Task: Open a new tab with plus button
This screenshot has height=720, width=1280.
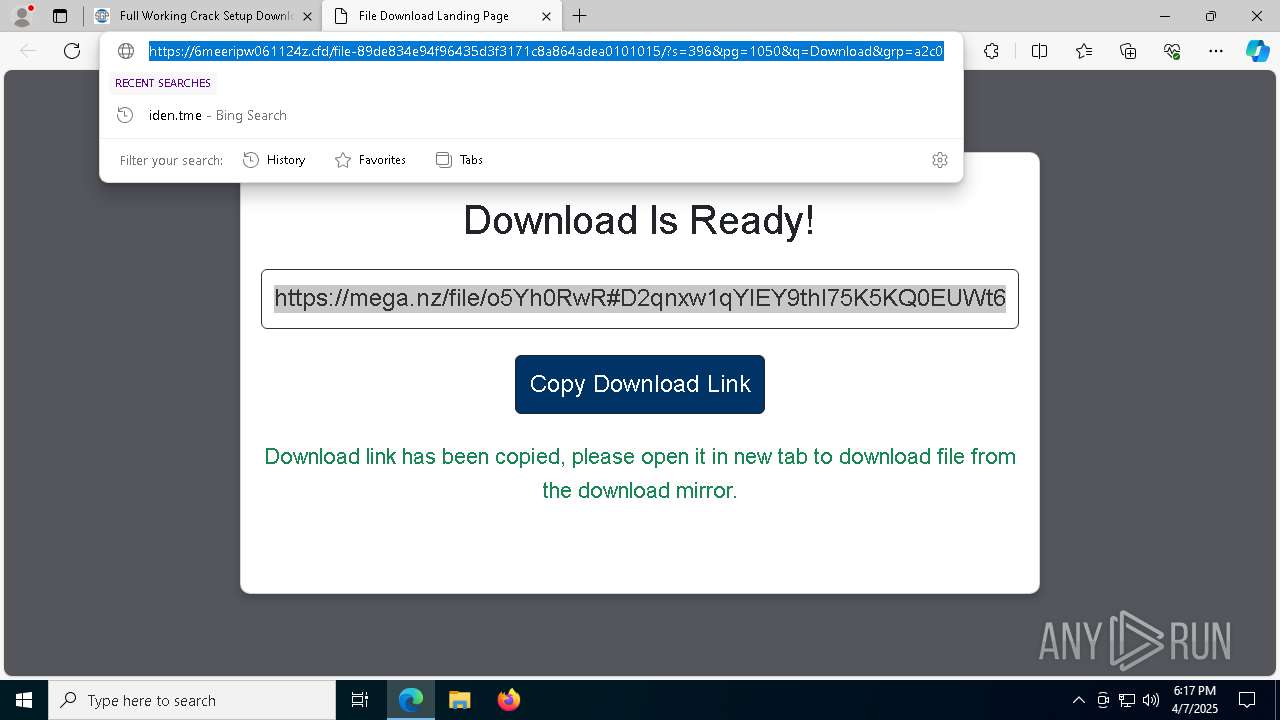Action: point(580,16)
